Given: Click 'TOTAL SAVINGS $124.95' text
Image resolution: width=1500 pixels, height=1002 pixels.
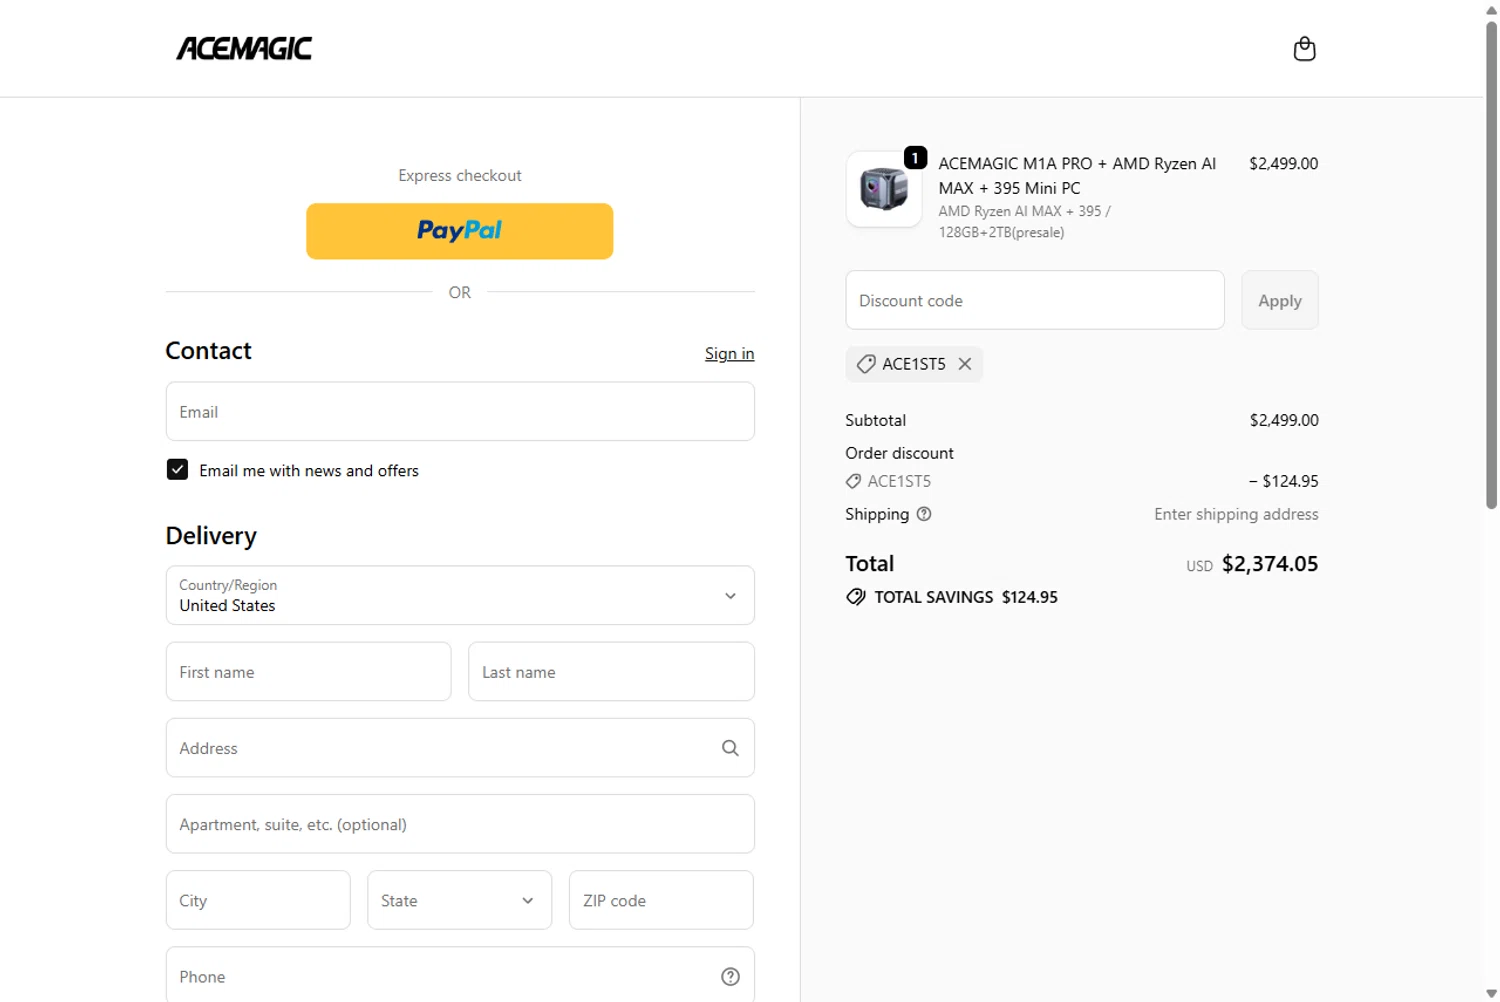Looking at the screenshot, I should pyautogui.click(x=966, y=597).
